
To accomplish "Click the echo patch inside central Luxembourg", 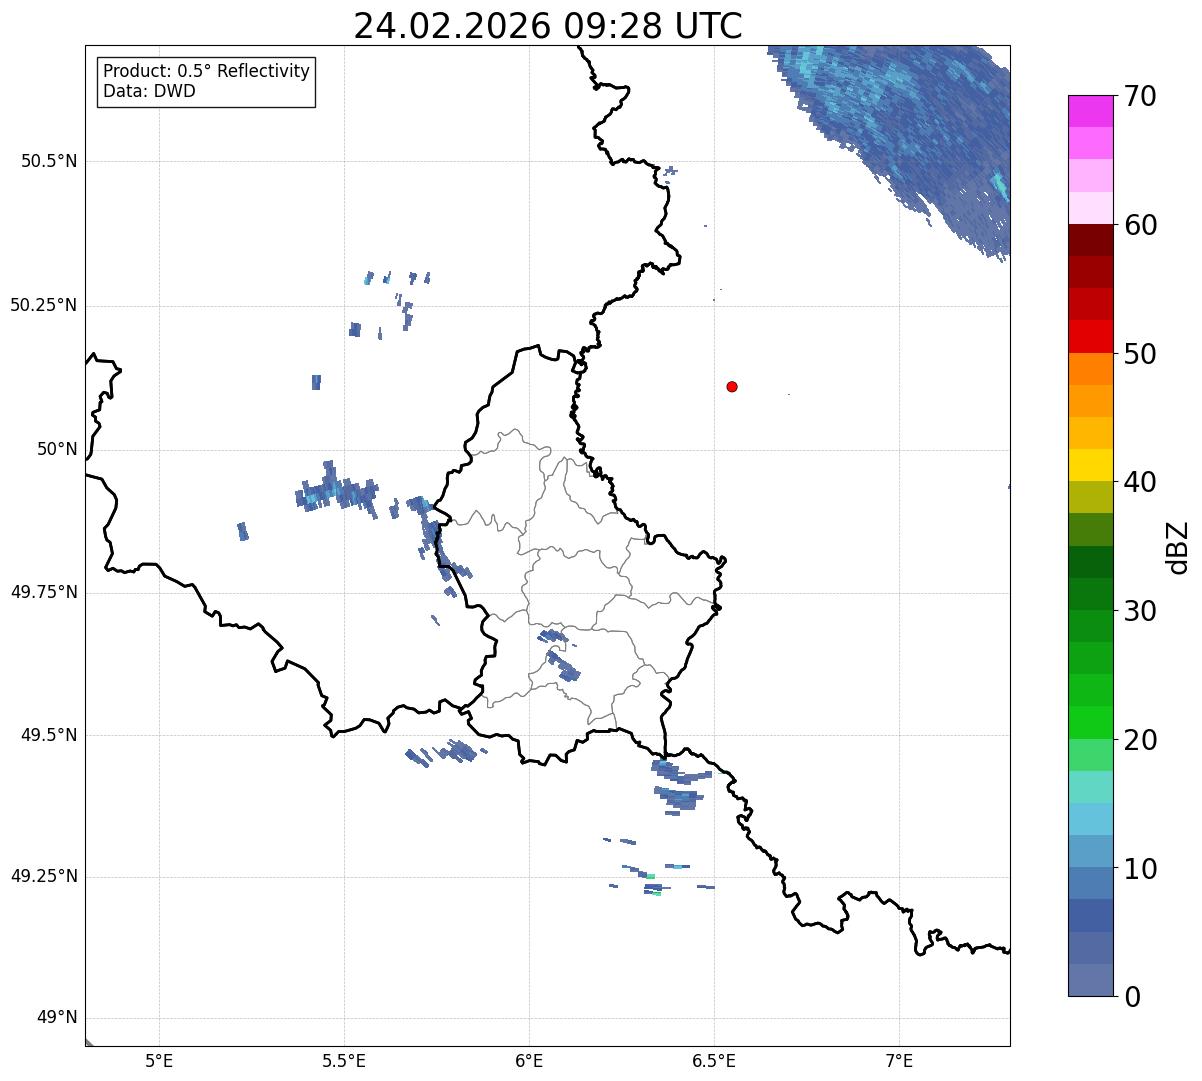I will coord(558,656).
